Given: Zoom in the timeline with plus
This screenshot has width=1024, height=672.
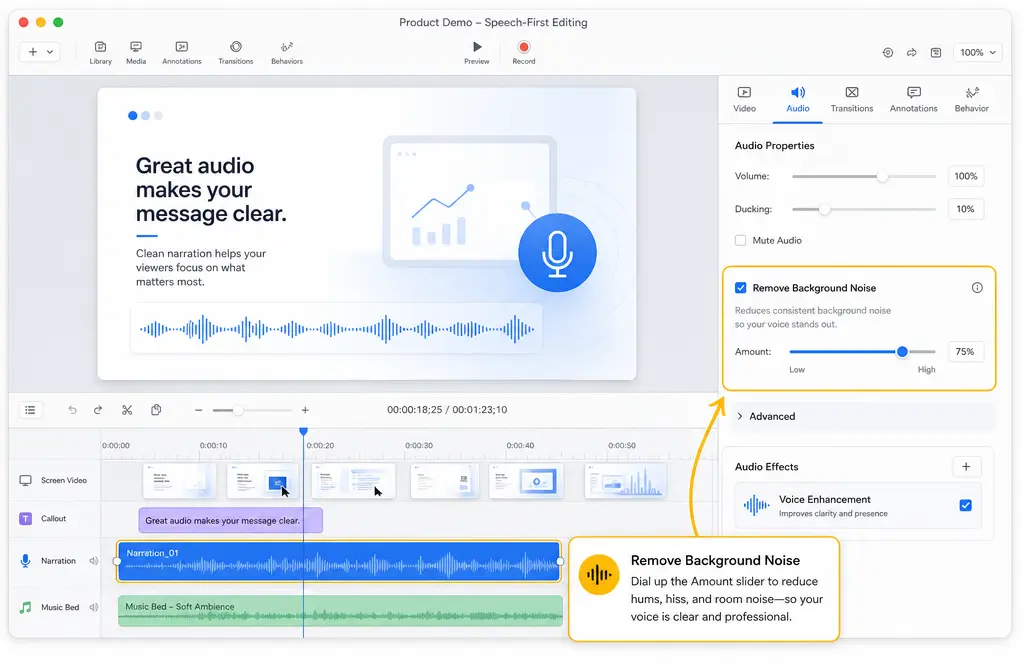Looking at the screenshot, I should (x=305, y=410).
